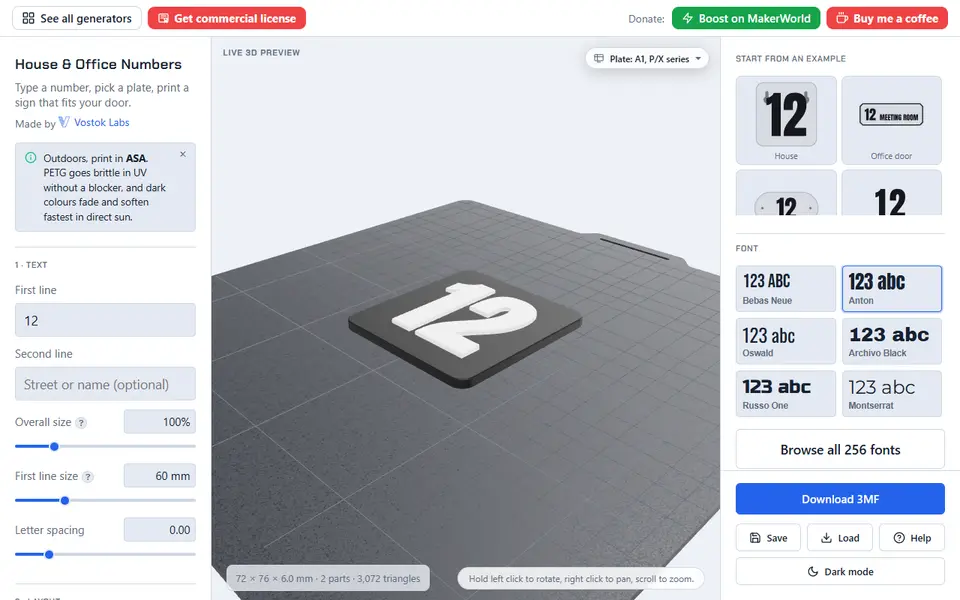Screen dimensions: 960x600
Task: Click the floppy disk Save icon
Action: tap(755, 538)
